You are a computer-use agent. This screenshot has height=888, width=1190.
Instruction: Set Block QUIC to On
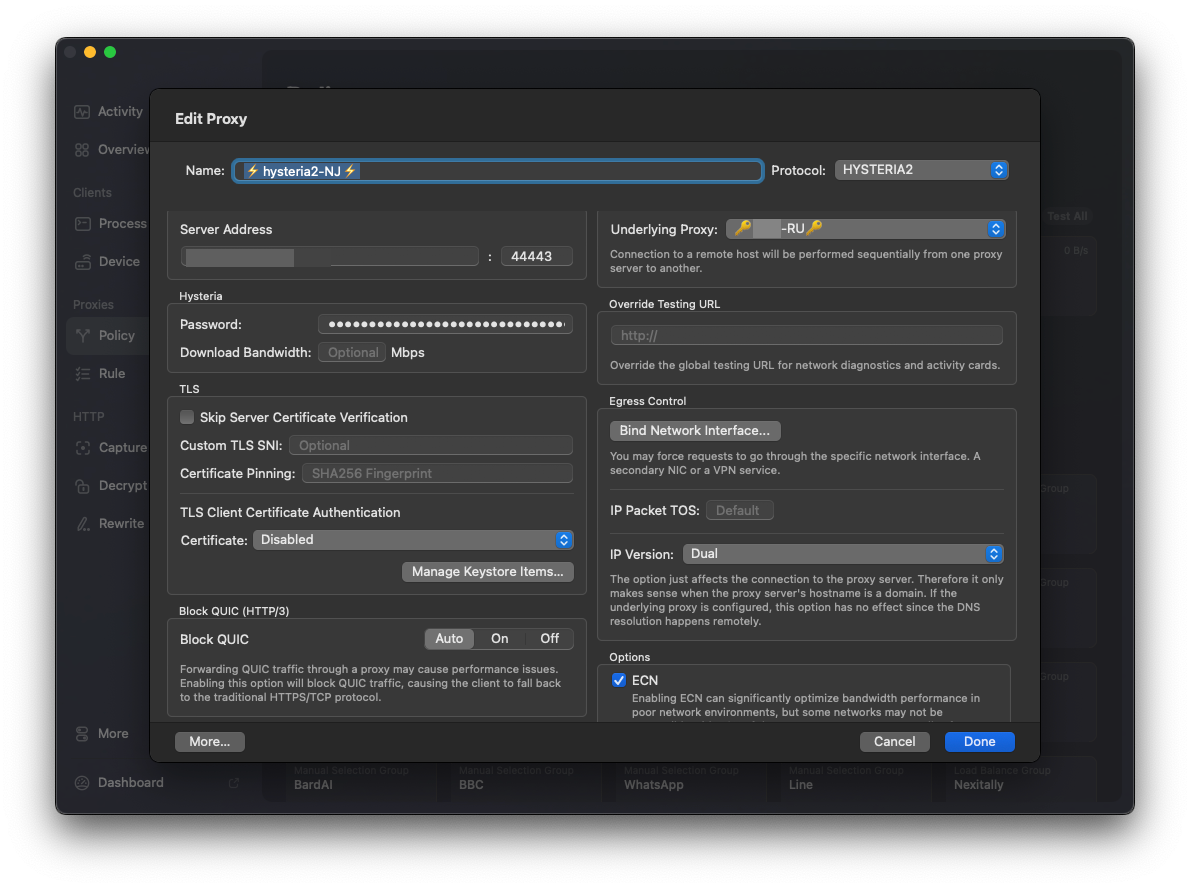point(499,639)
